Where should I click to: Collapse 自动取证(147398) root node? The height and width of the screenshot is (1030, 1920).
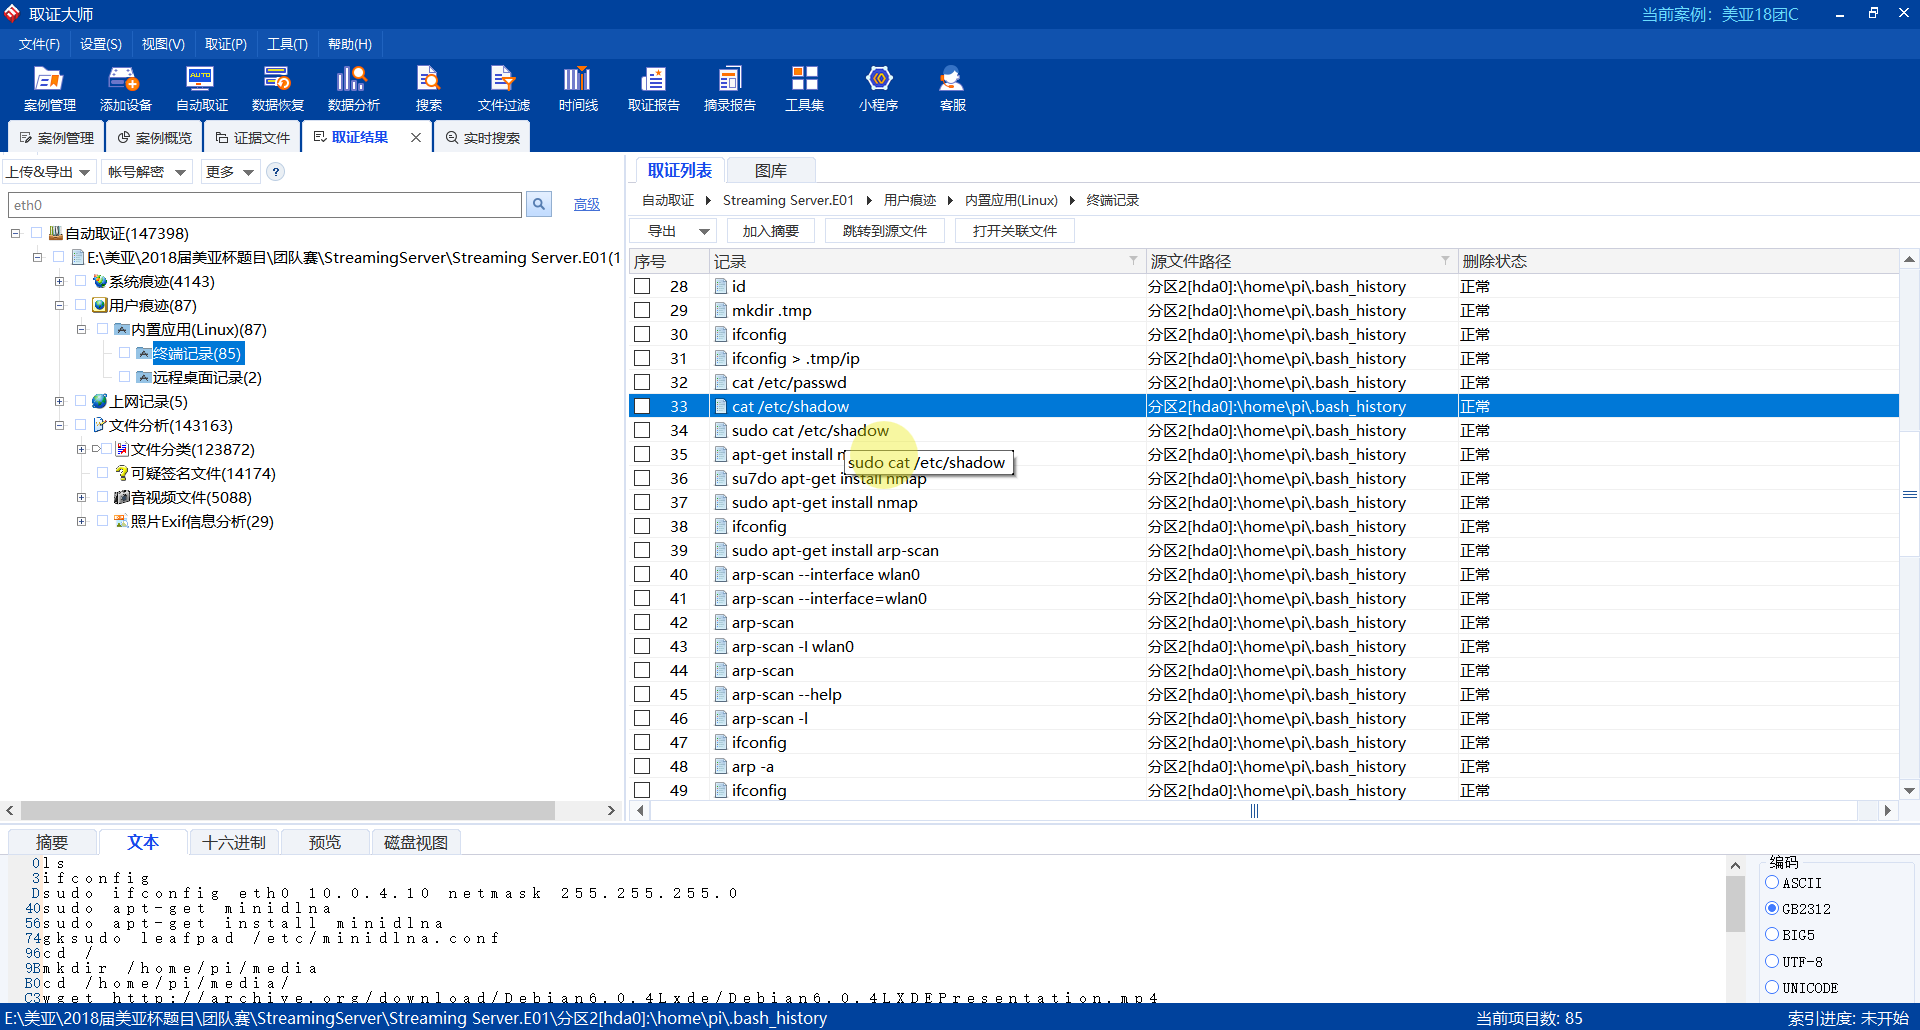(15, 233)
